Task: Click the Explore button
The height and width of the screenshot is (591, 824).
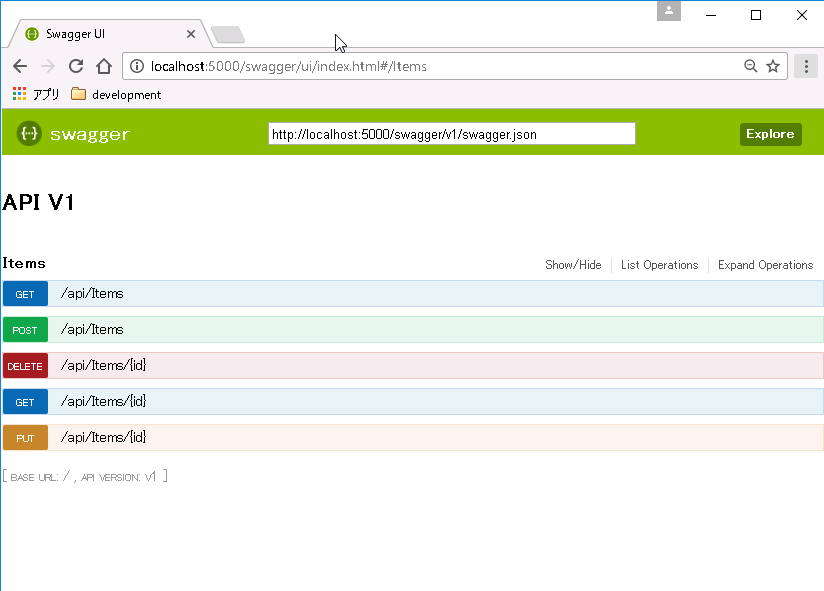Action: [770, 134]
